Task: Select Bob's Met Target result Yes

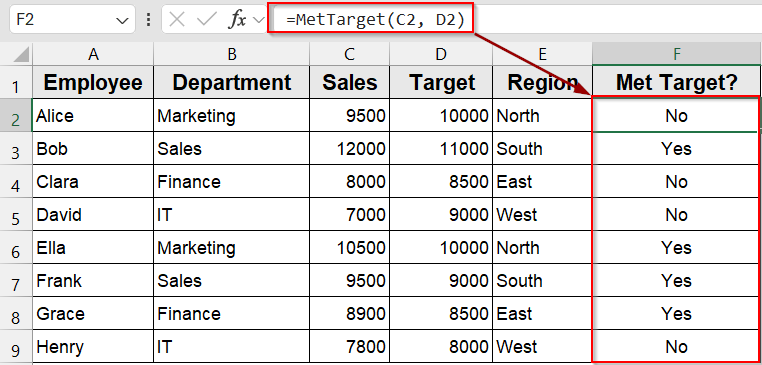Action: [676, 149]
